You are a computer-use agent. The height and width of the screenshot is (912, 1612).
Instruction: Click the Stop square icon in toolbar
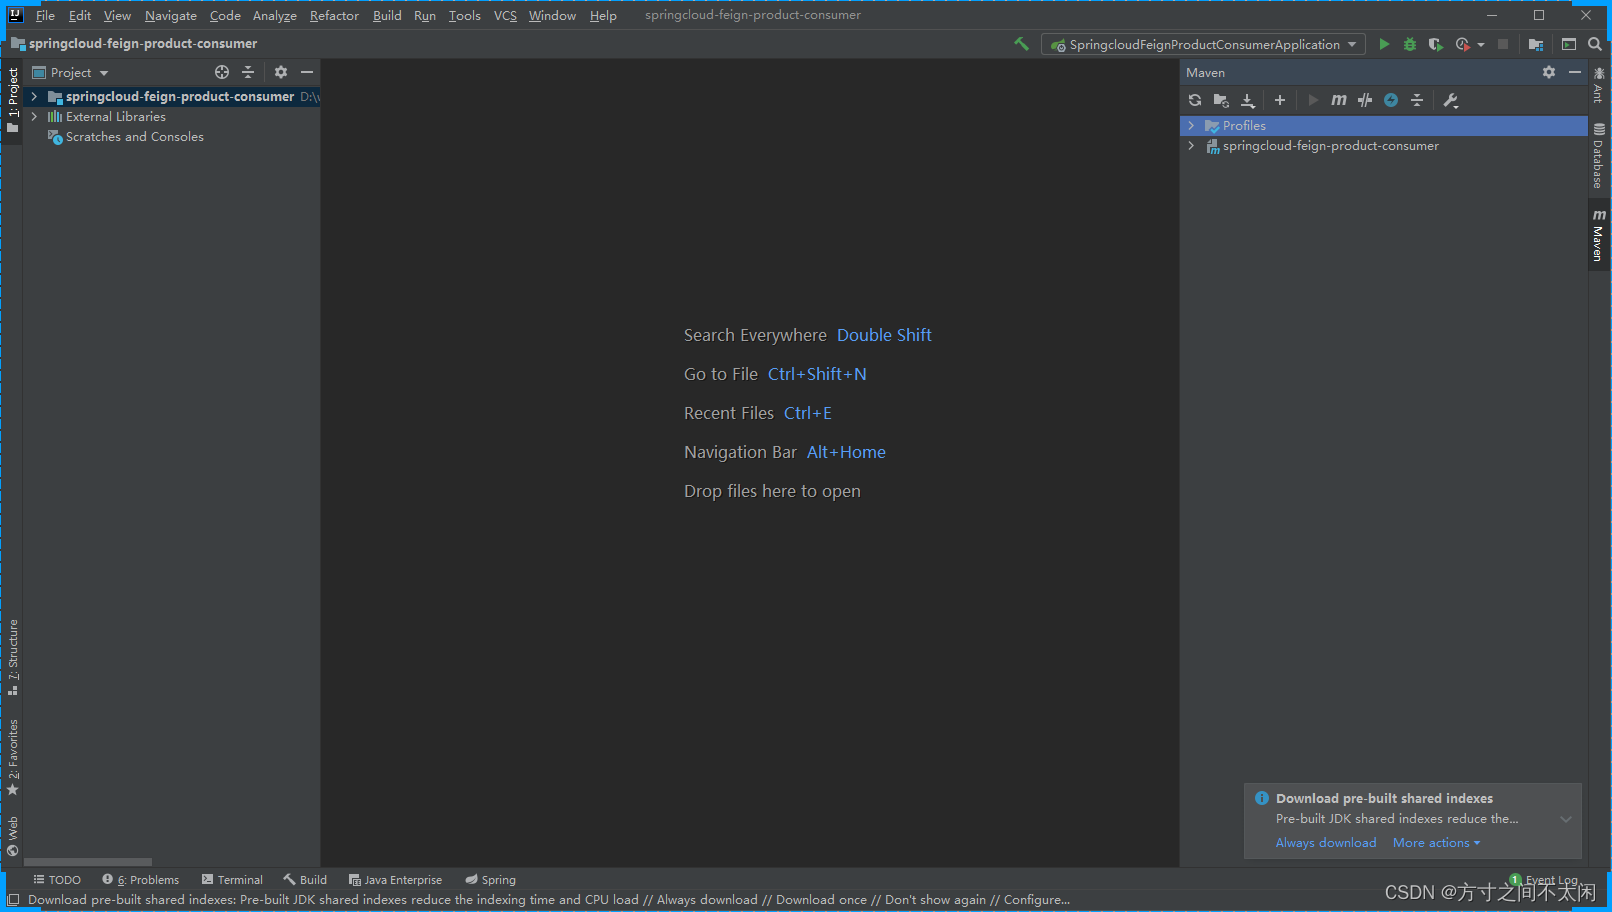pos(1503,44)
